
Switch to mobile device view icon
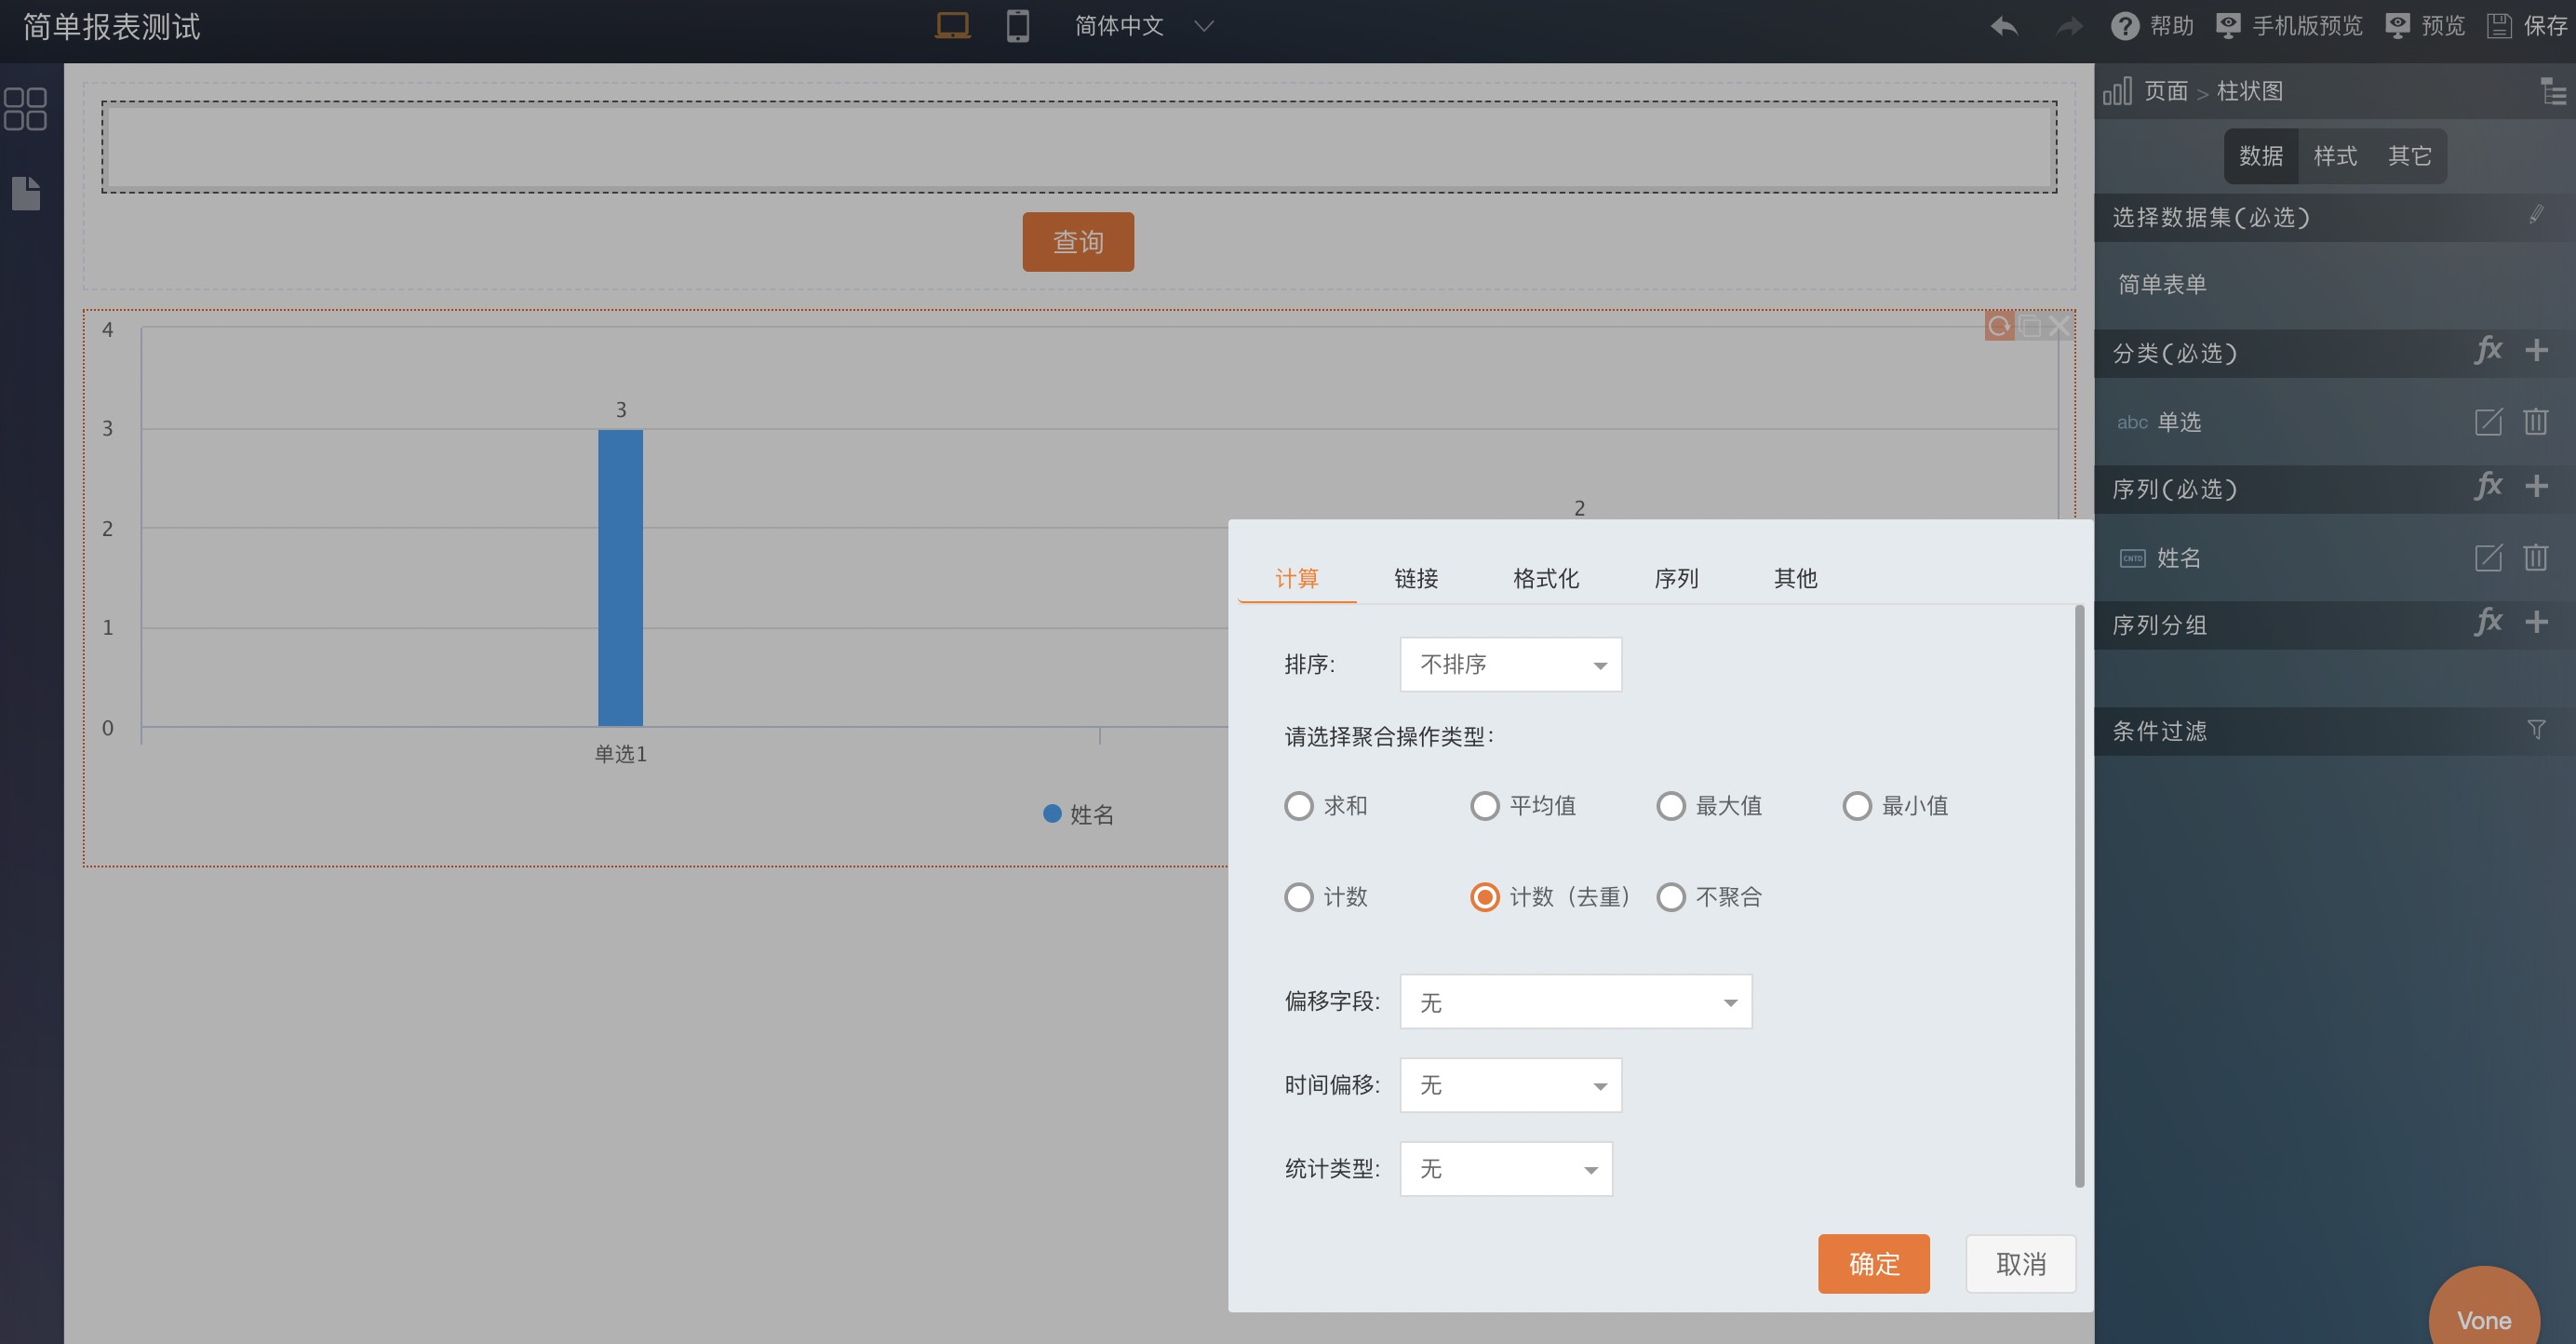1017,26
